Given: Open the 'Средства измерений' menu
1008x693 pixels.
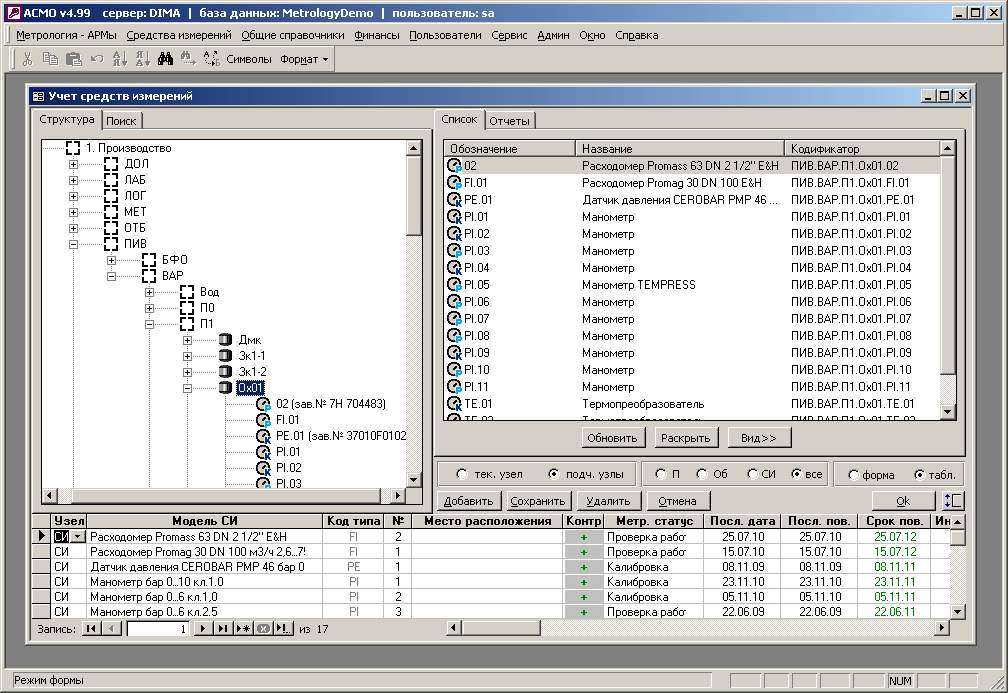Looking at the screenshot, I should pyautogui.click(x=179, y=35).
